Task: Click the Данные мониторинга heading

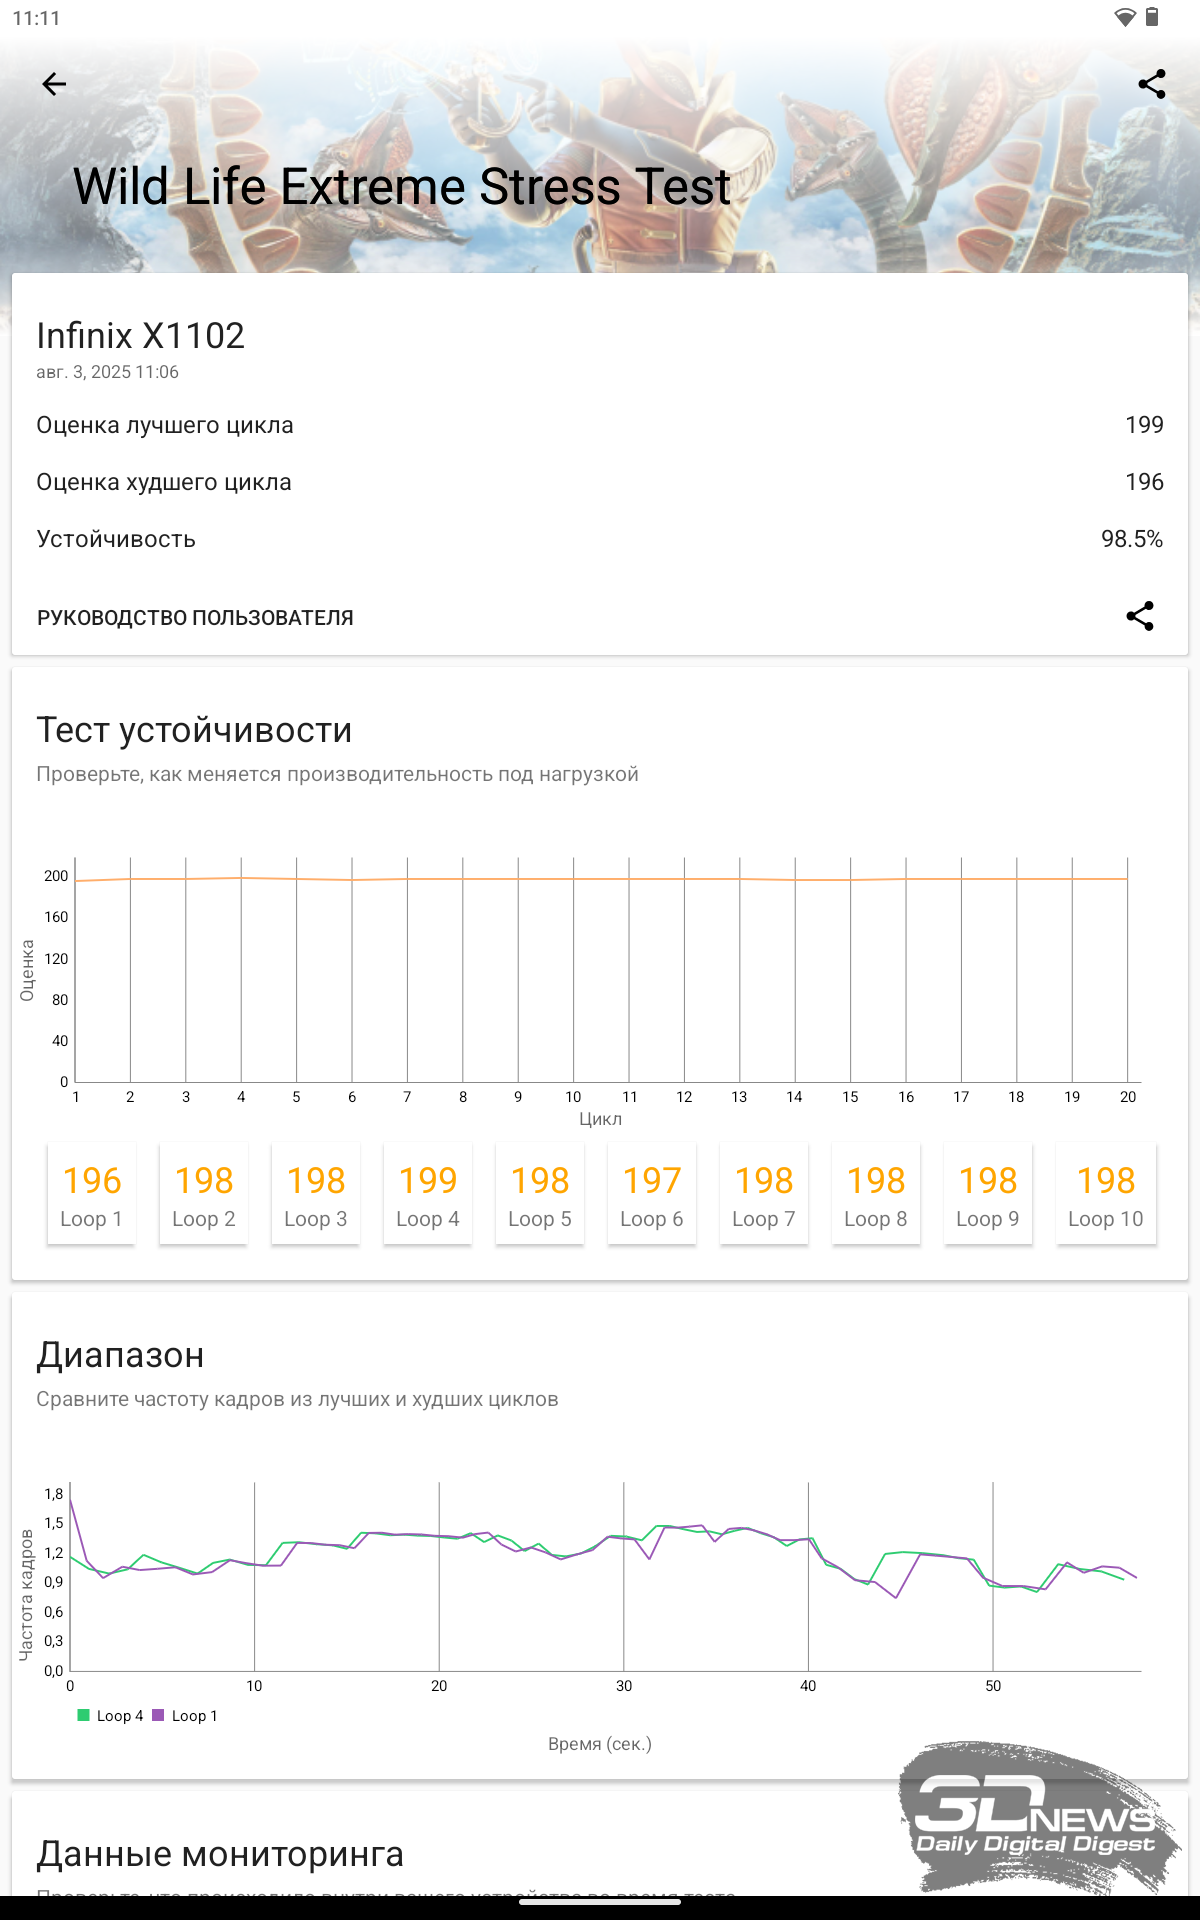Action: pyautogui.click(x=220, y=1854)
